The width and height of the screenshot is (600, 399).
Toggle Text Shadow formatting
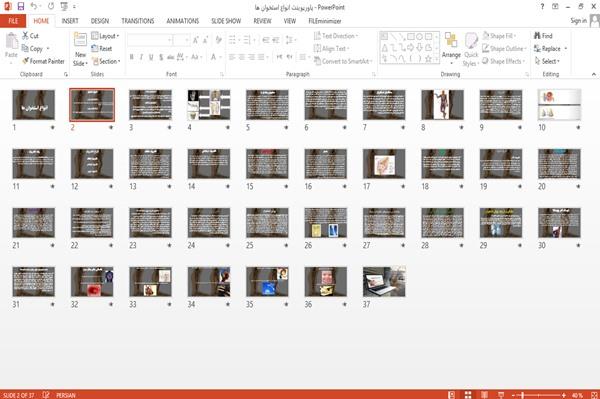(x=161, y=57)
